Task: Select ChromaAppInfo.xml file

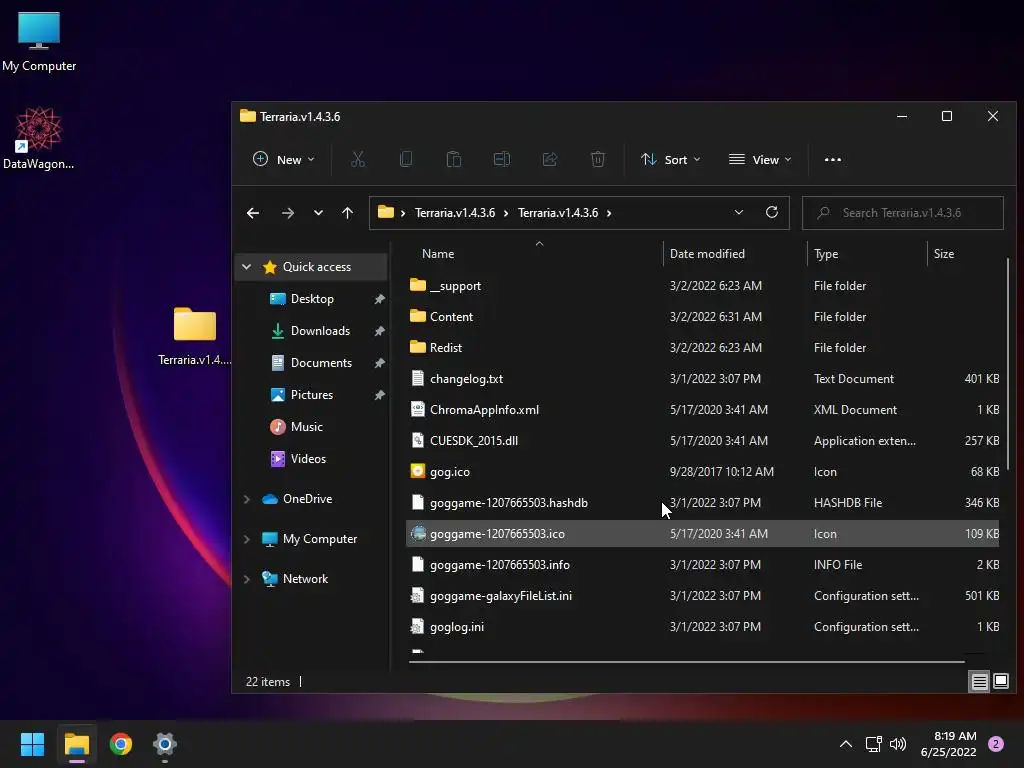Action: click(703, 409)
